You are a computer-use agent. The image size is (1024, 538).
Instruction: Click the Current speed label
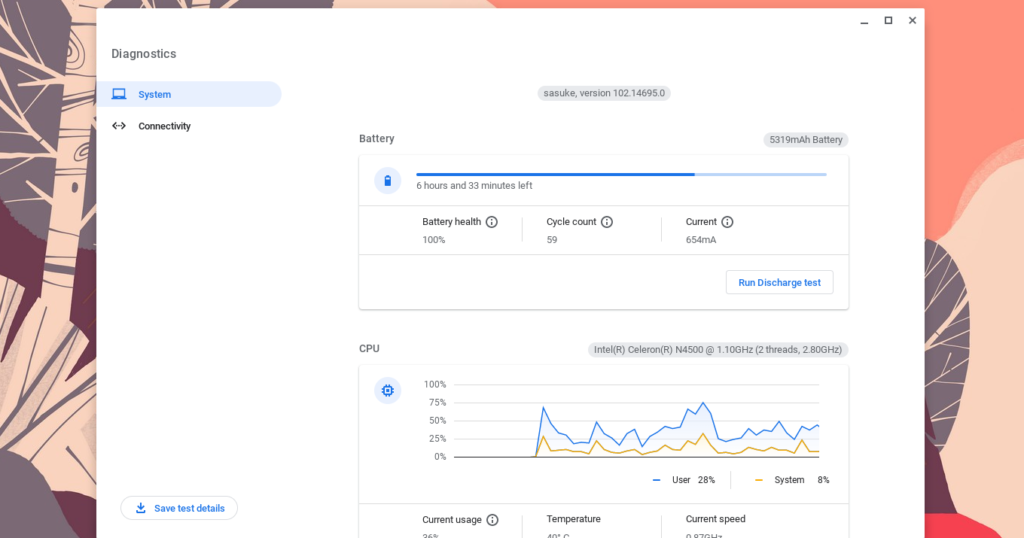coord(715,519)
